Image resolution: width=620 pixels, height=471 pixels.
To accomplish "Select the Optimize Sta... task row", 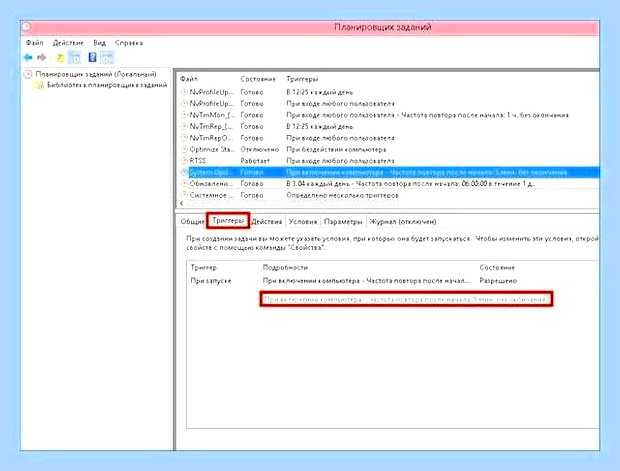I will click(x=389, y=149).
